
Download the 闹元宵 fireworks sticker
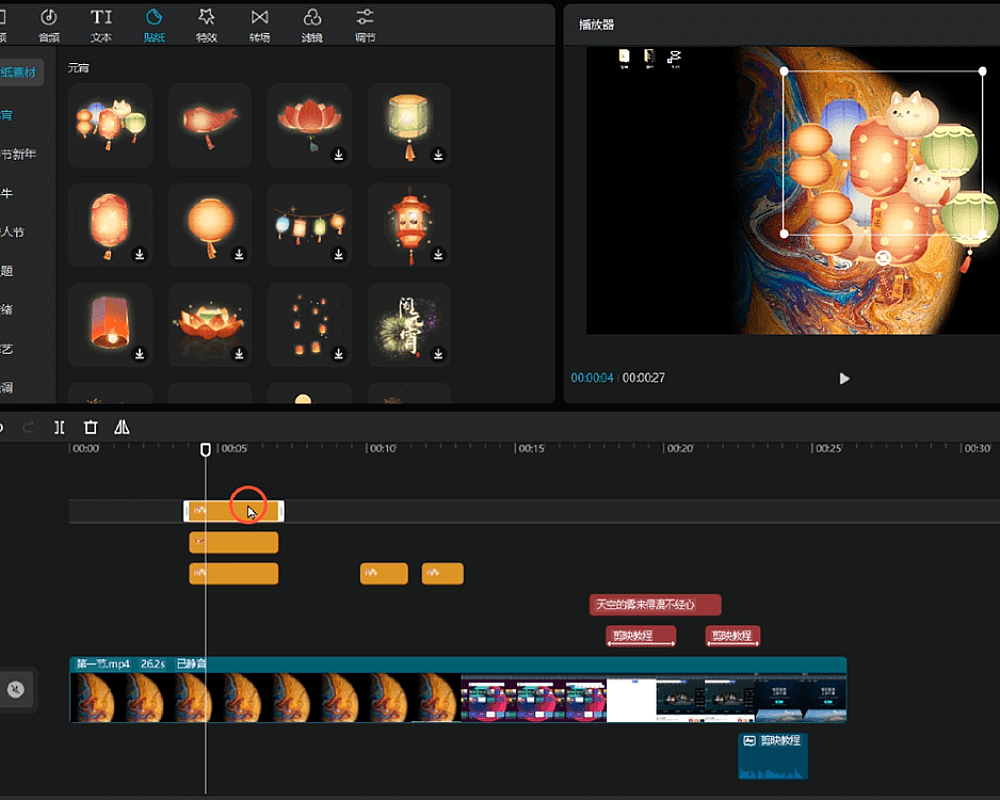438,354
